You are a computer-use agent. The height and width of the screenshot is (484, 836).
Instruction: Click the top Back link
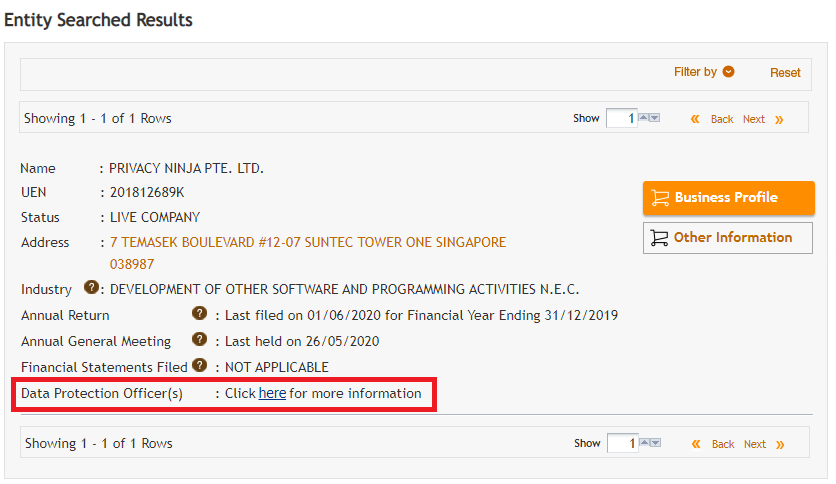click(722, 119)
